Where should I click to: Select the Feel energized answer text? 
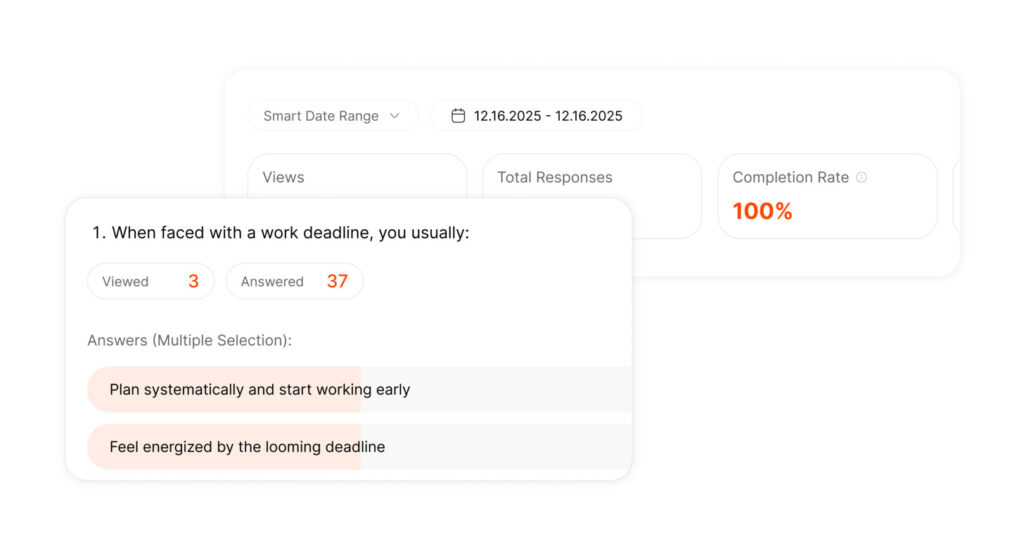(247, 447)
